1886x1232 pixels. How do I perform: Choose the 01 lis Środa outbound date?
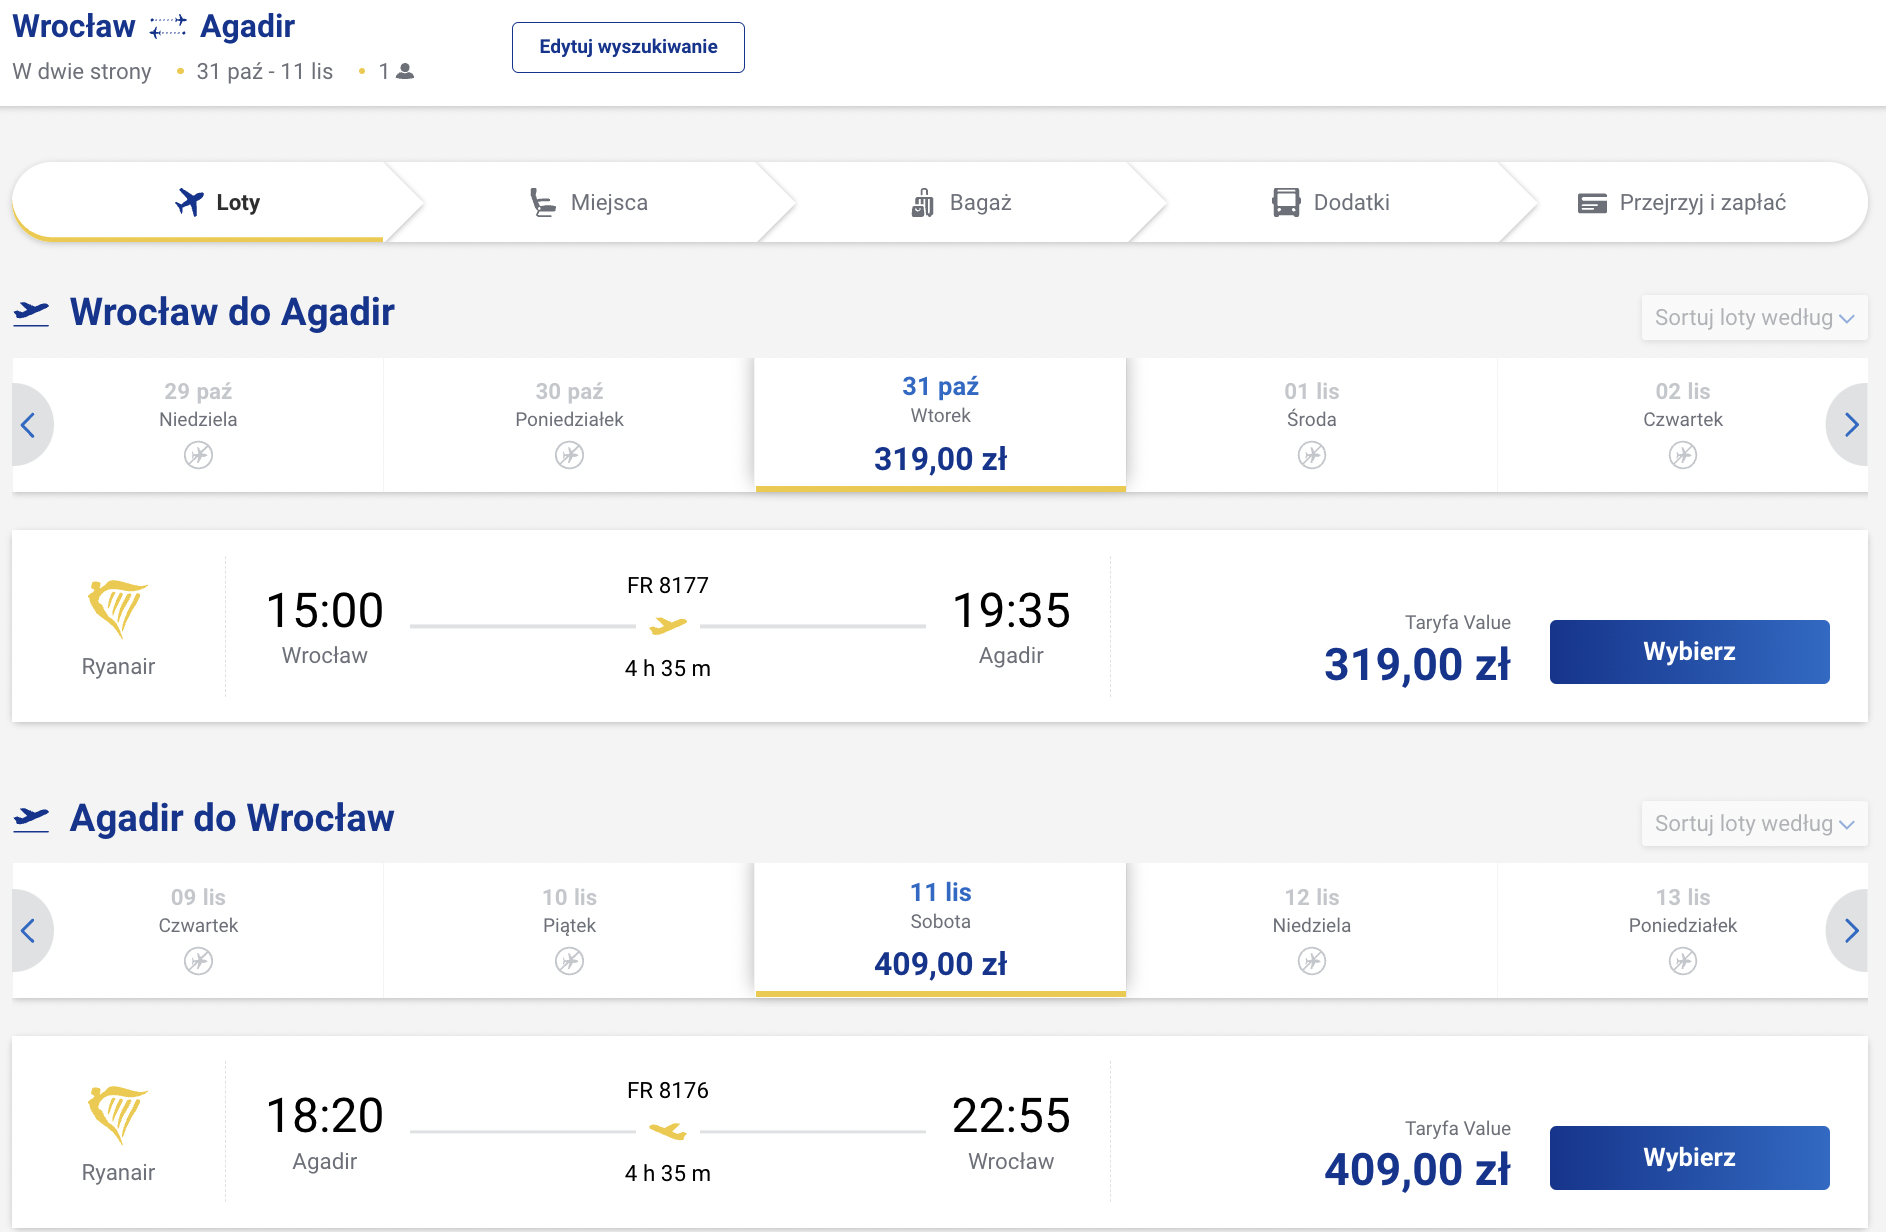(1311, 425)
